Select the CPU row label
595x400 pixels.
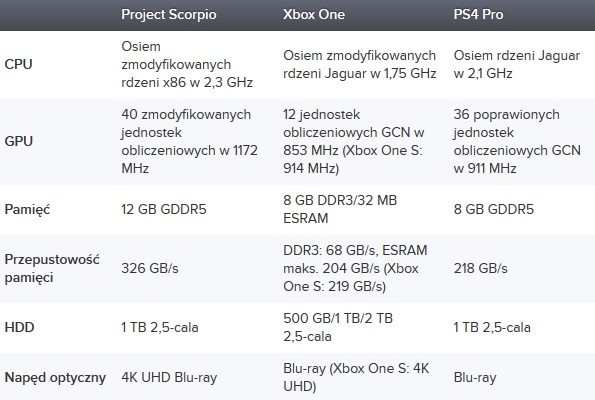tap(18, 64)
